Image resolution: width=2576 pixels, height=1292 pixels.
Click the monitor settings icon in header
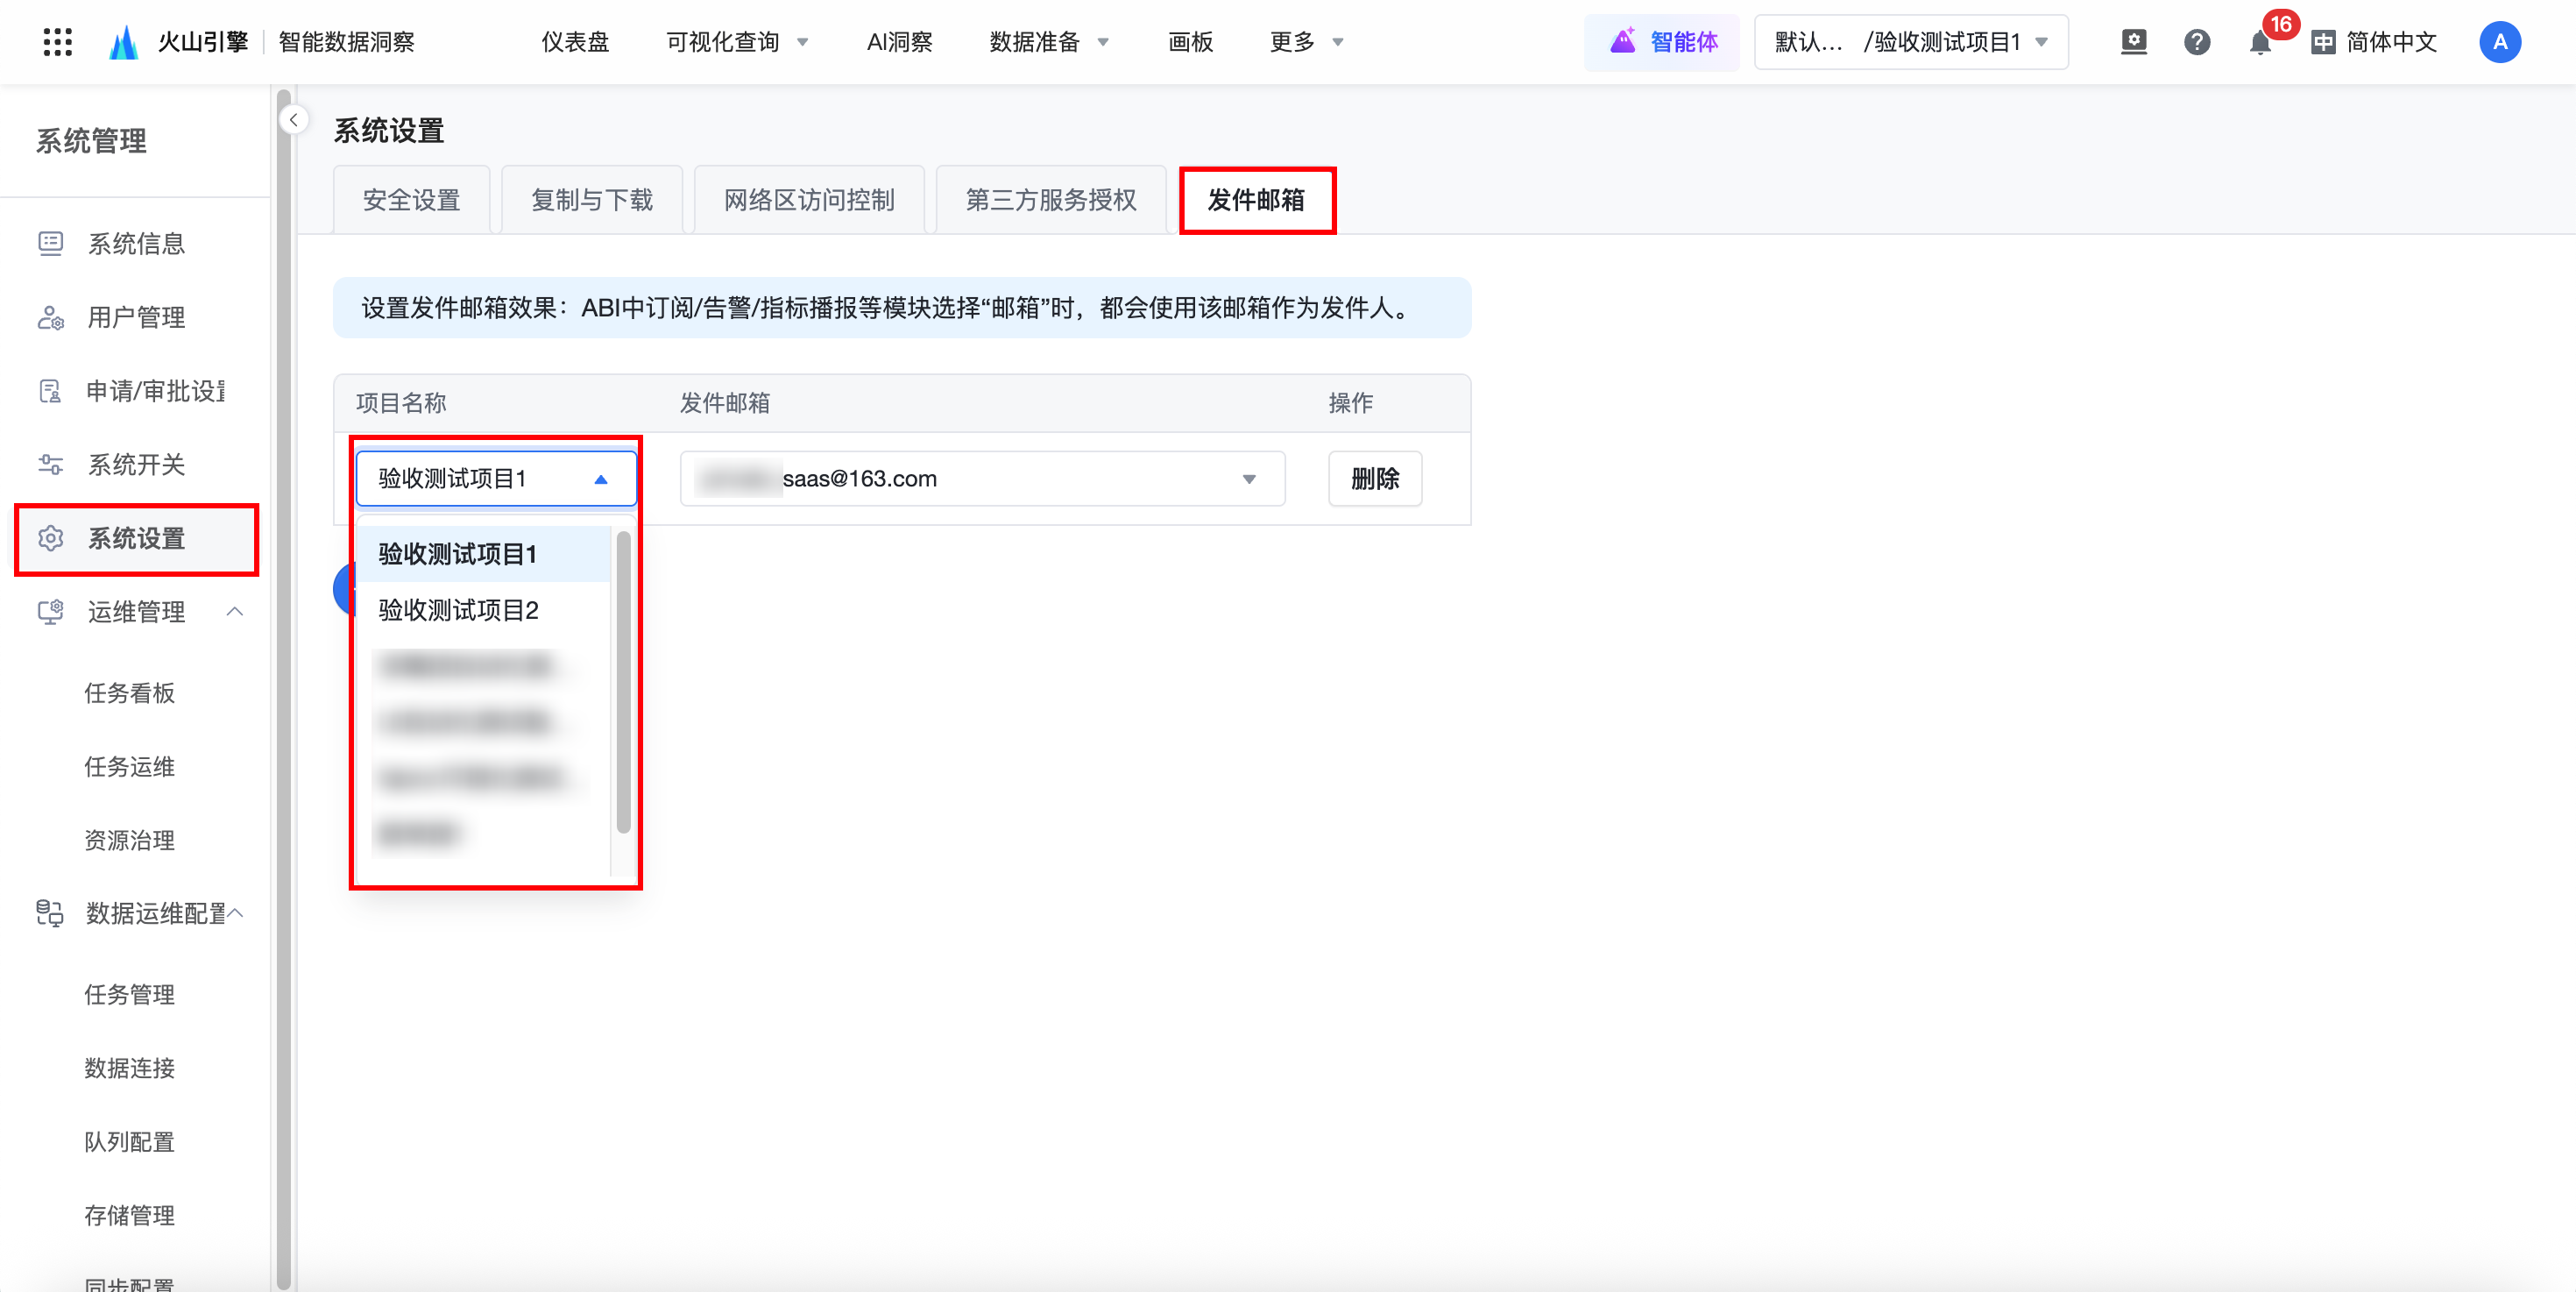2133,42
